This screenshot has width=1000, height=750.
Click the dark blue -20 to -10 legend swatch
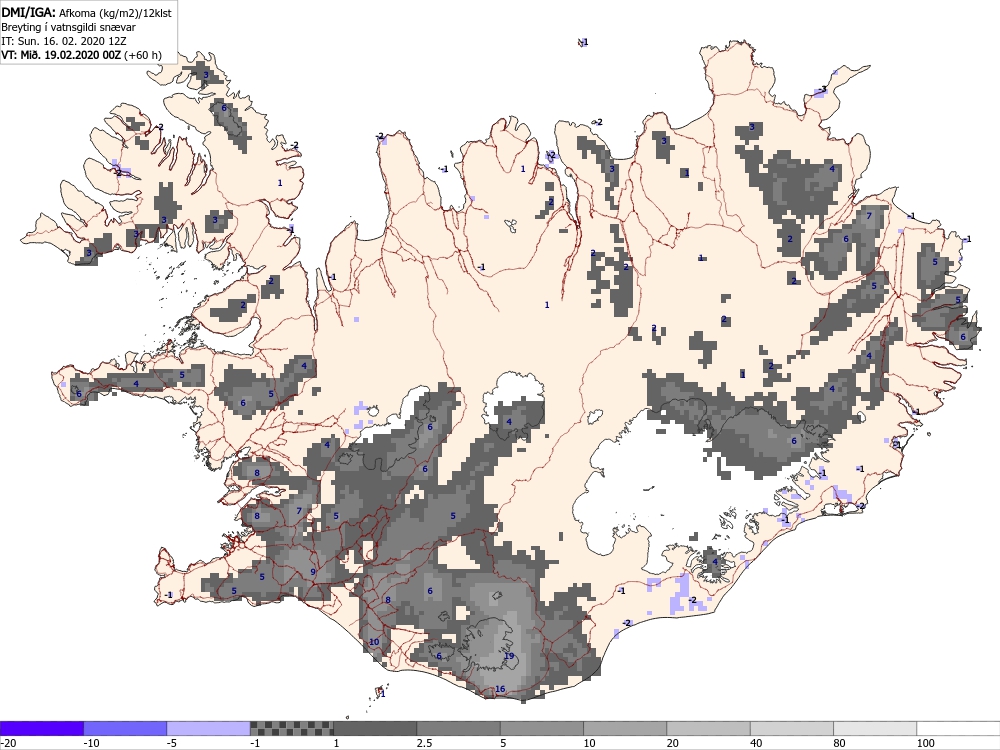41,728
